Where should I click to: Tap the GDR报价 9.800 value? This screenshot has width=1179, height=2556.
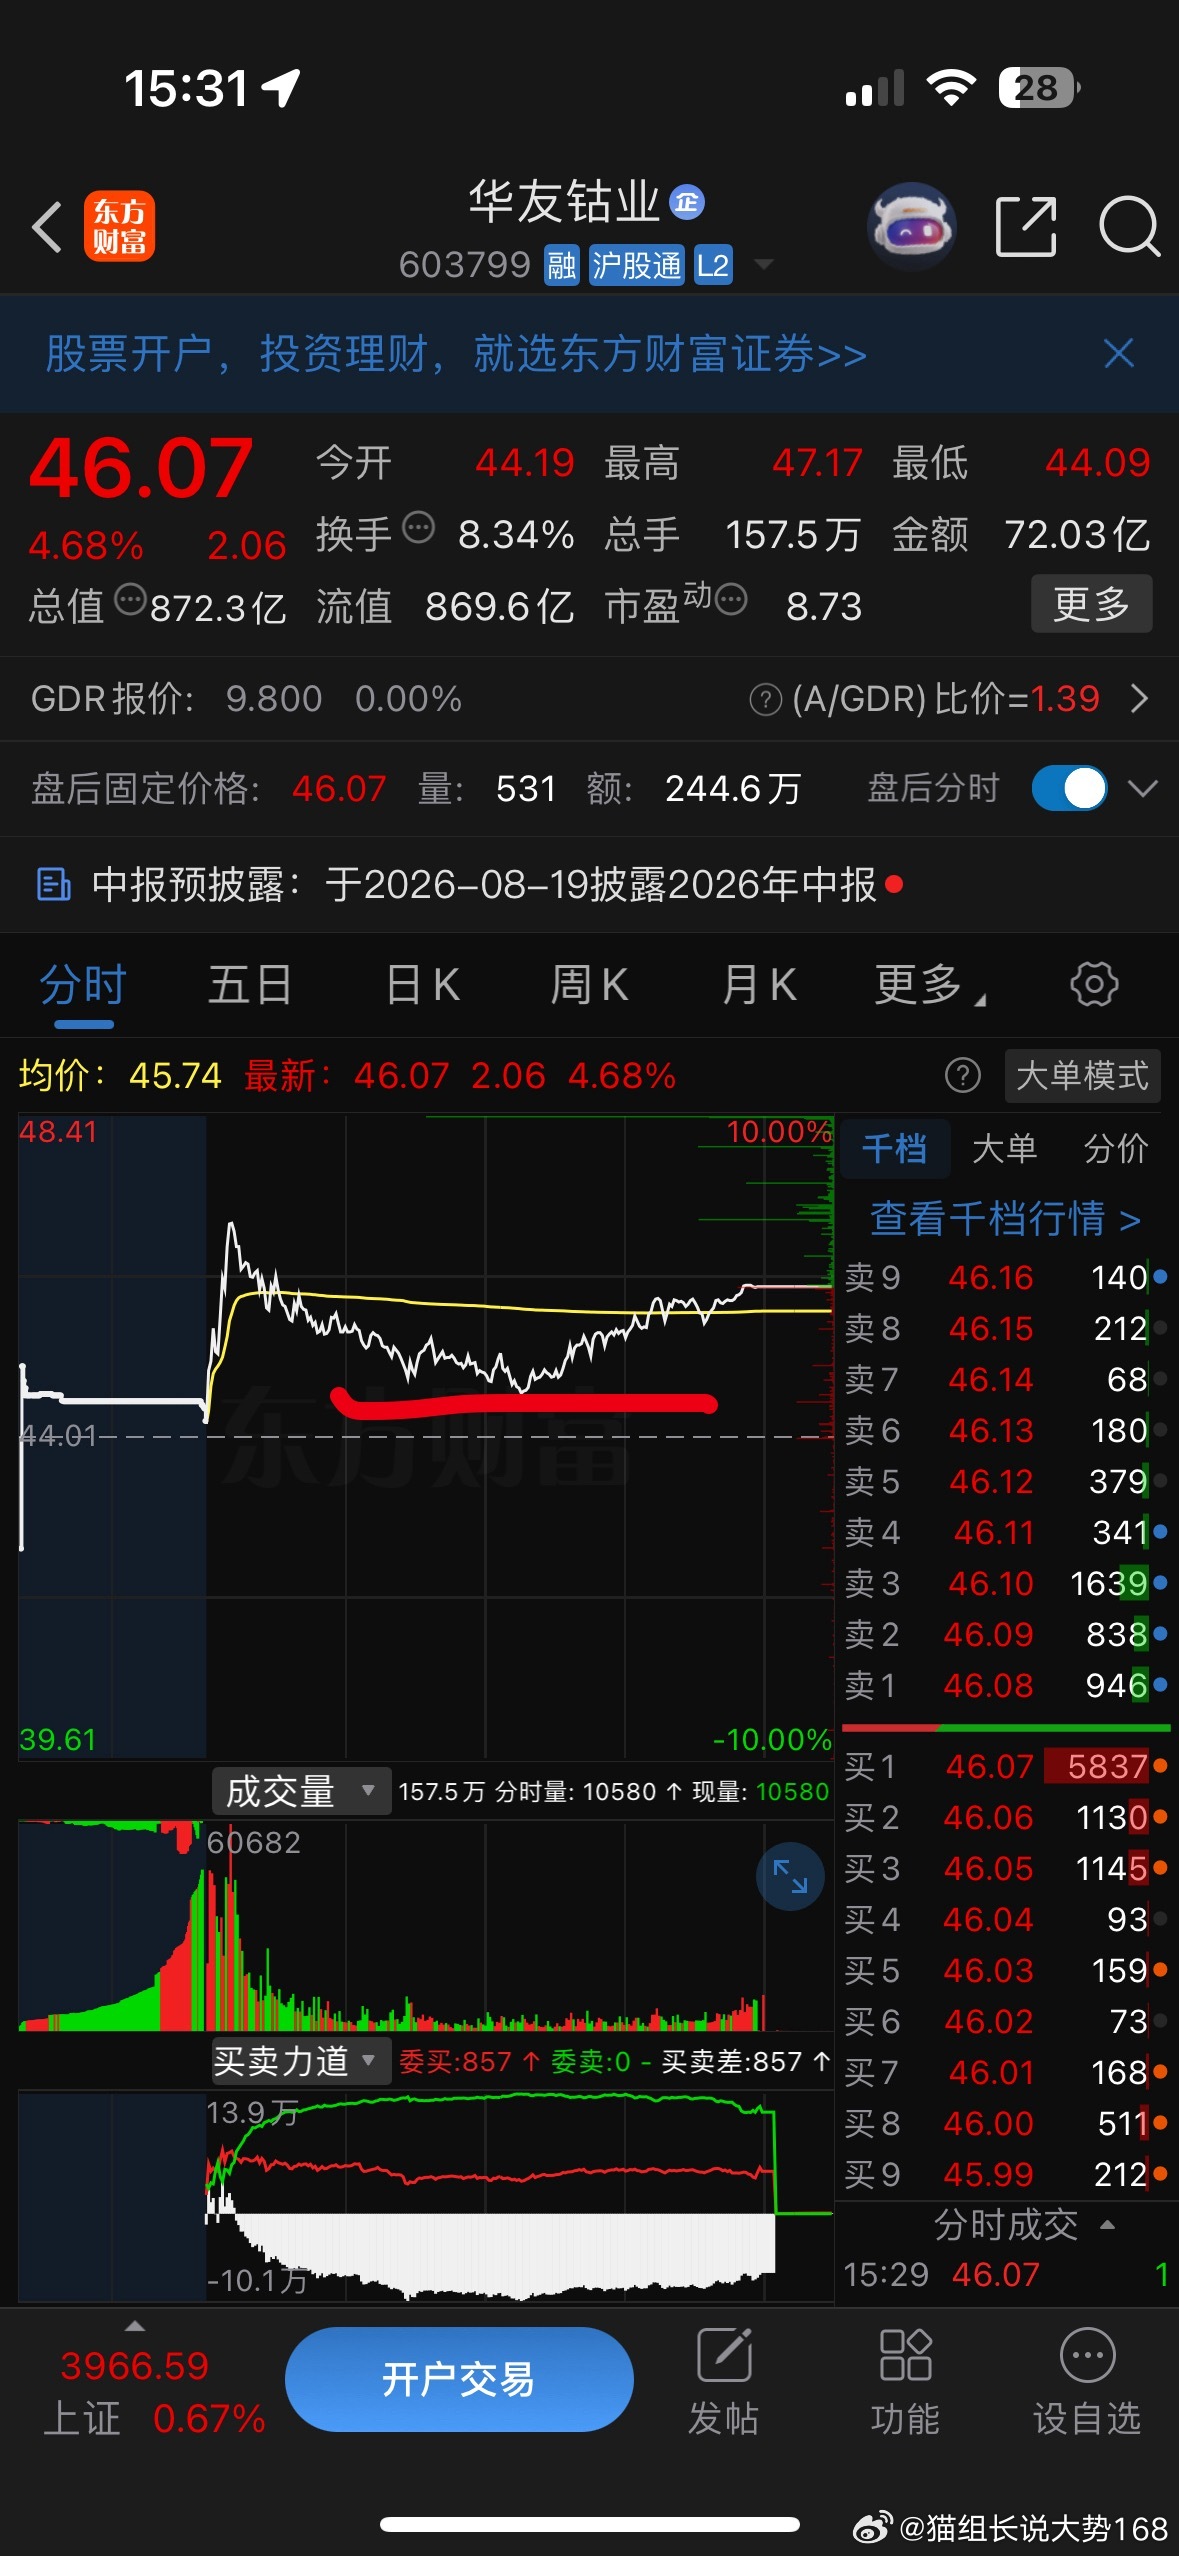click(274, 699)
